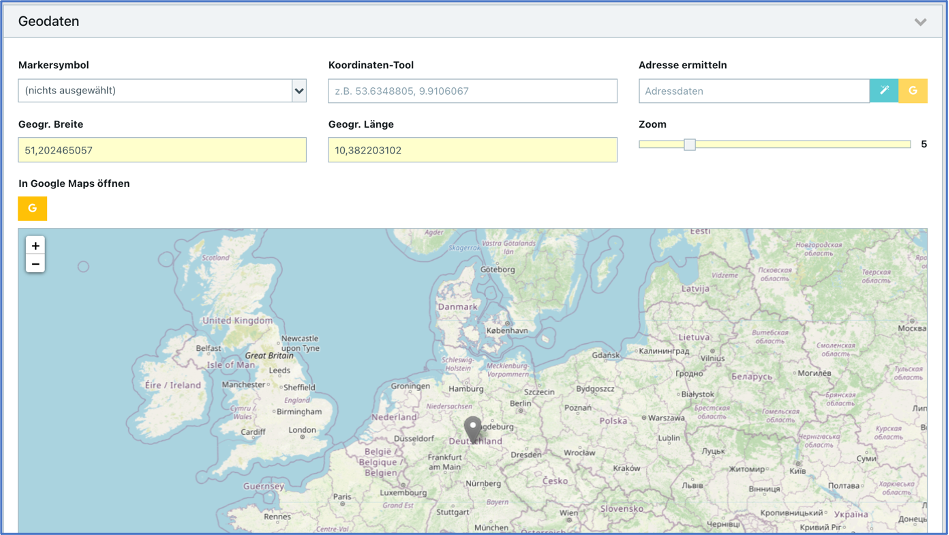
Task: Click the Zoom value 5
Action: point(924,144)
